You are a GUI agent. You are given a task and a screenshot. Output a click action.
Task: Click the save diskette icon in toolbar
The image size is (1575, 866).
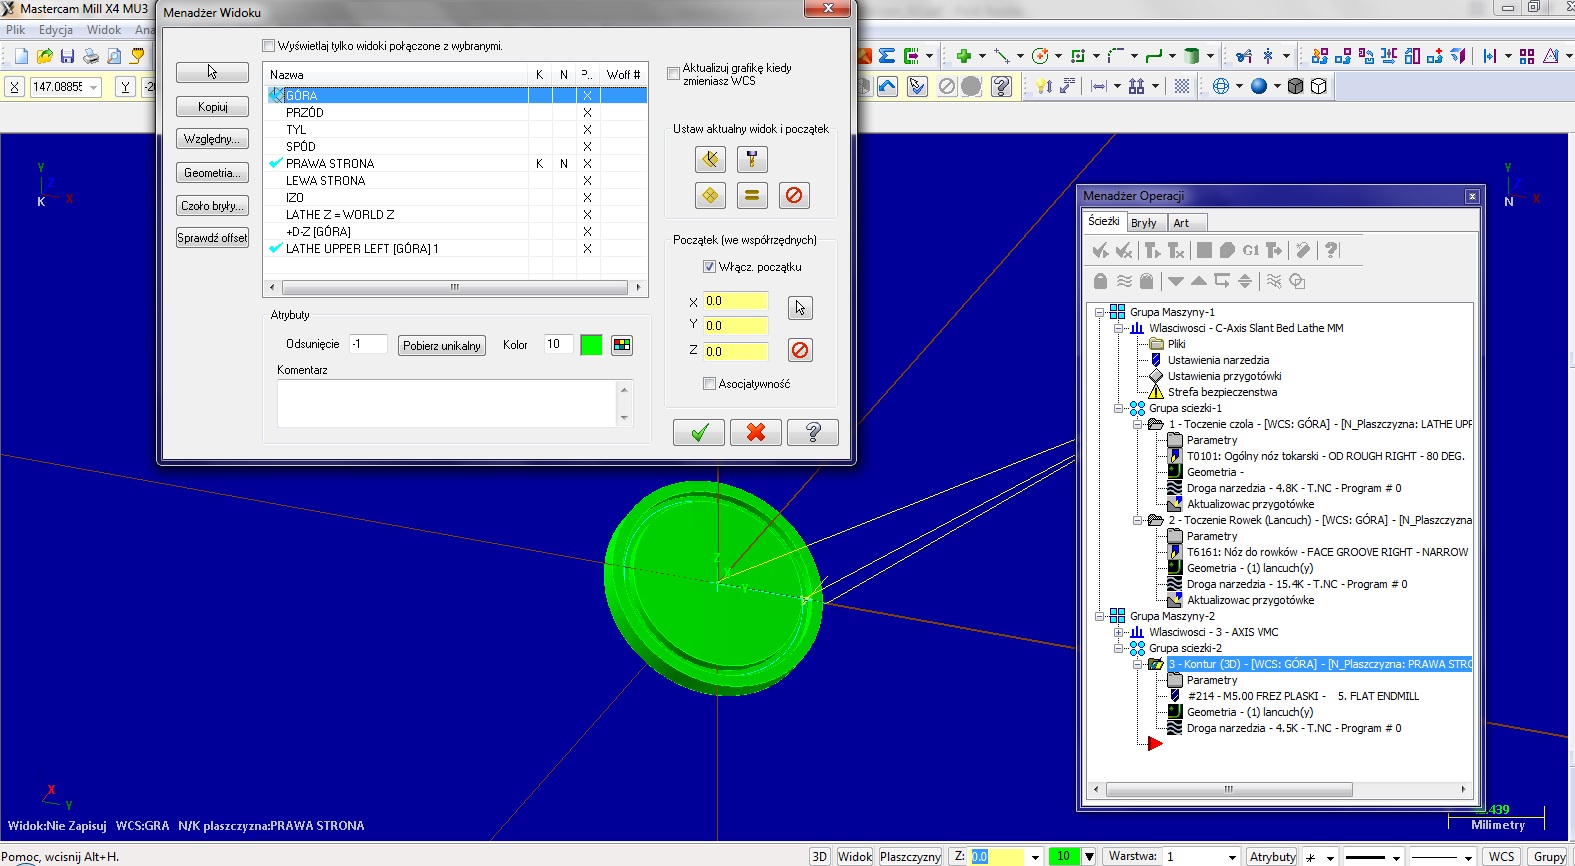pos(67,56)
